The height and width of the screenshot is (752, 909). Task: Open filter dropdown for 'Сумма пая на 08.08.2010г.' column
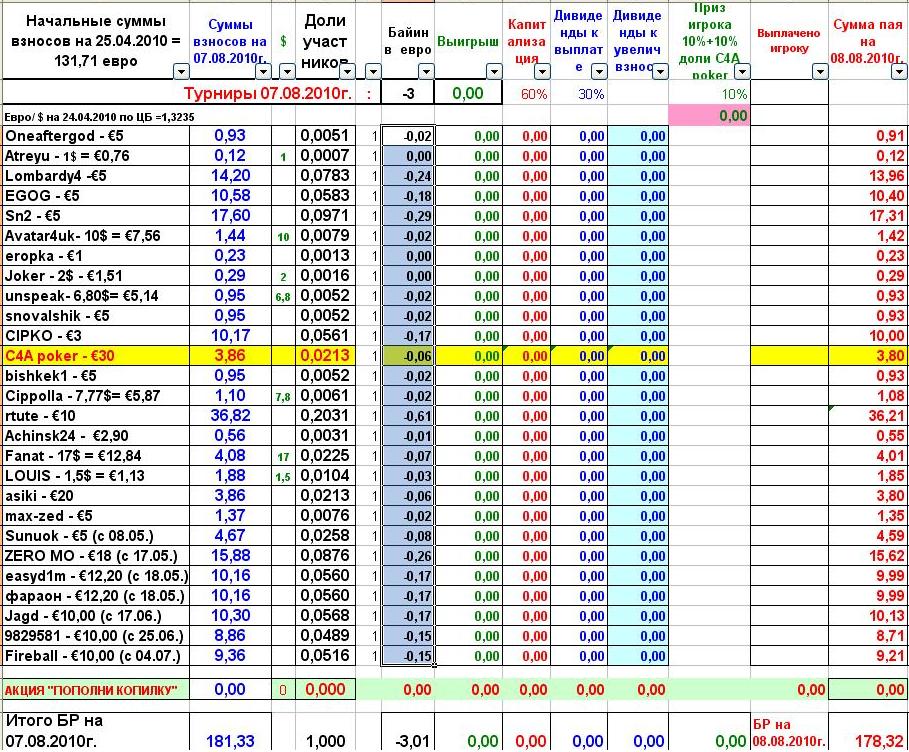(x=899, y=71)
